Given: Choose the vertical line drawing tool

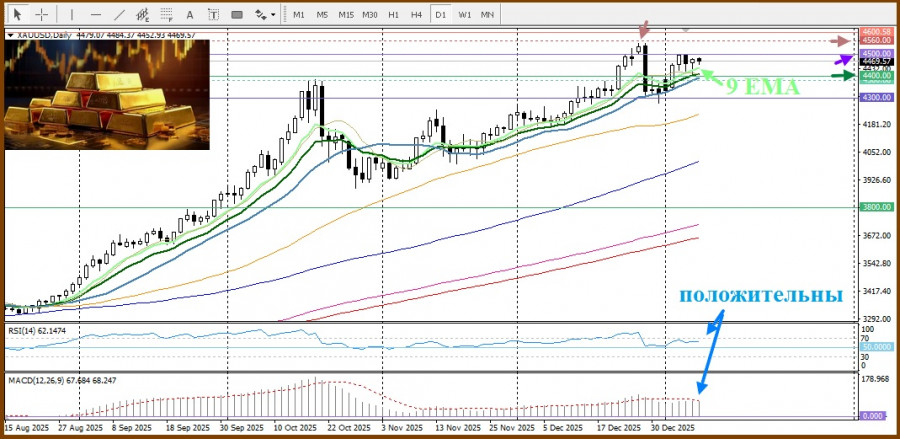Looking at the screenshot, I should pyautogui.click(x=71, y=15).
